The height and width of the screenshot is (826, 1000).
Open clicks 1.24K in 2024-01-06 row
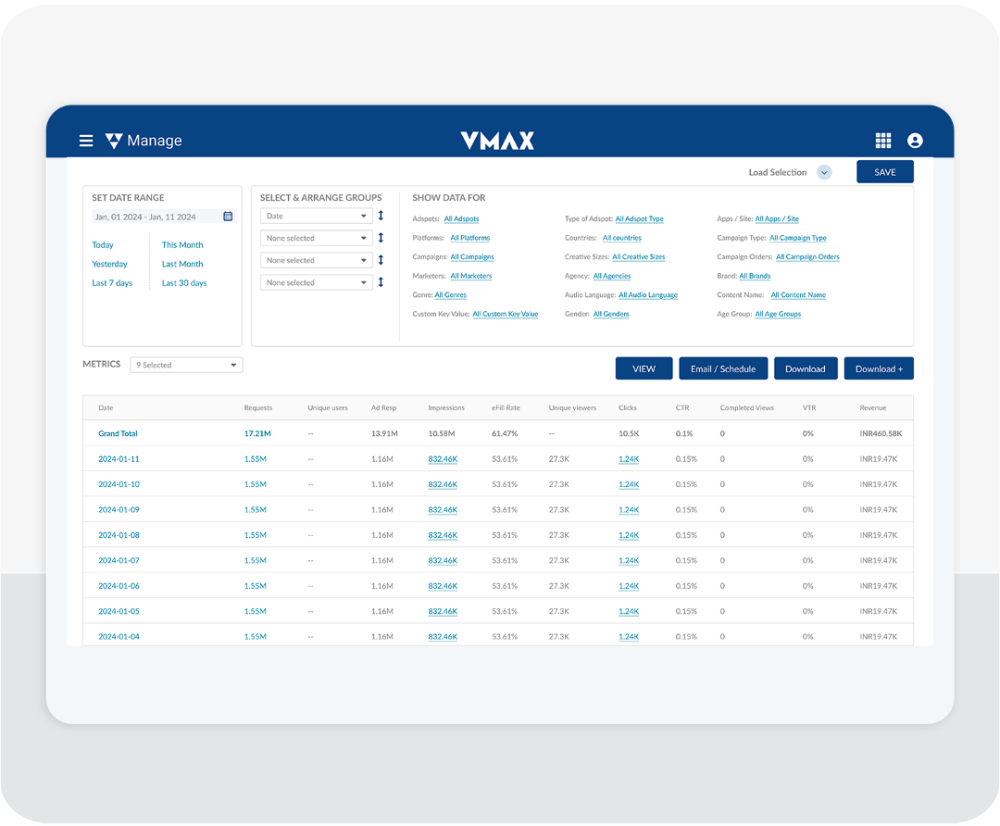click(628, 586)
